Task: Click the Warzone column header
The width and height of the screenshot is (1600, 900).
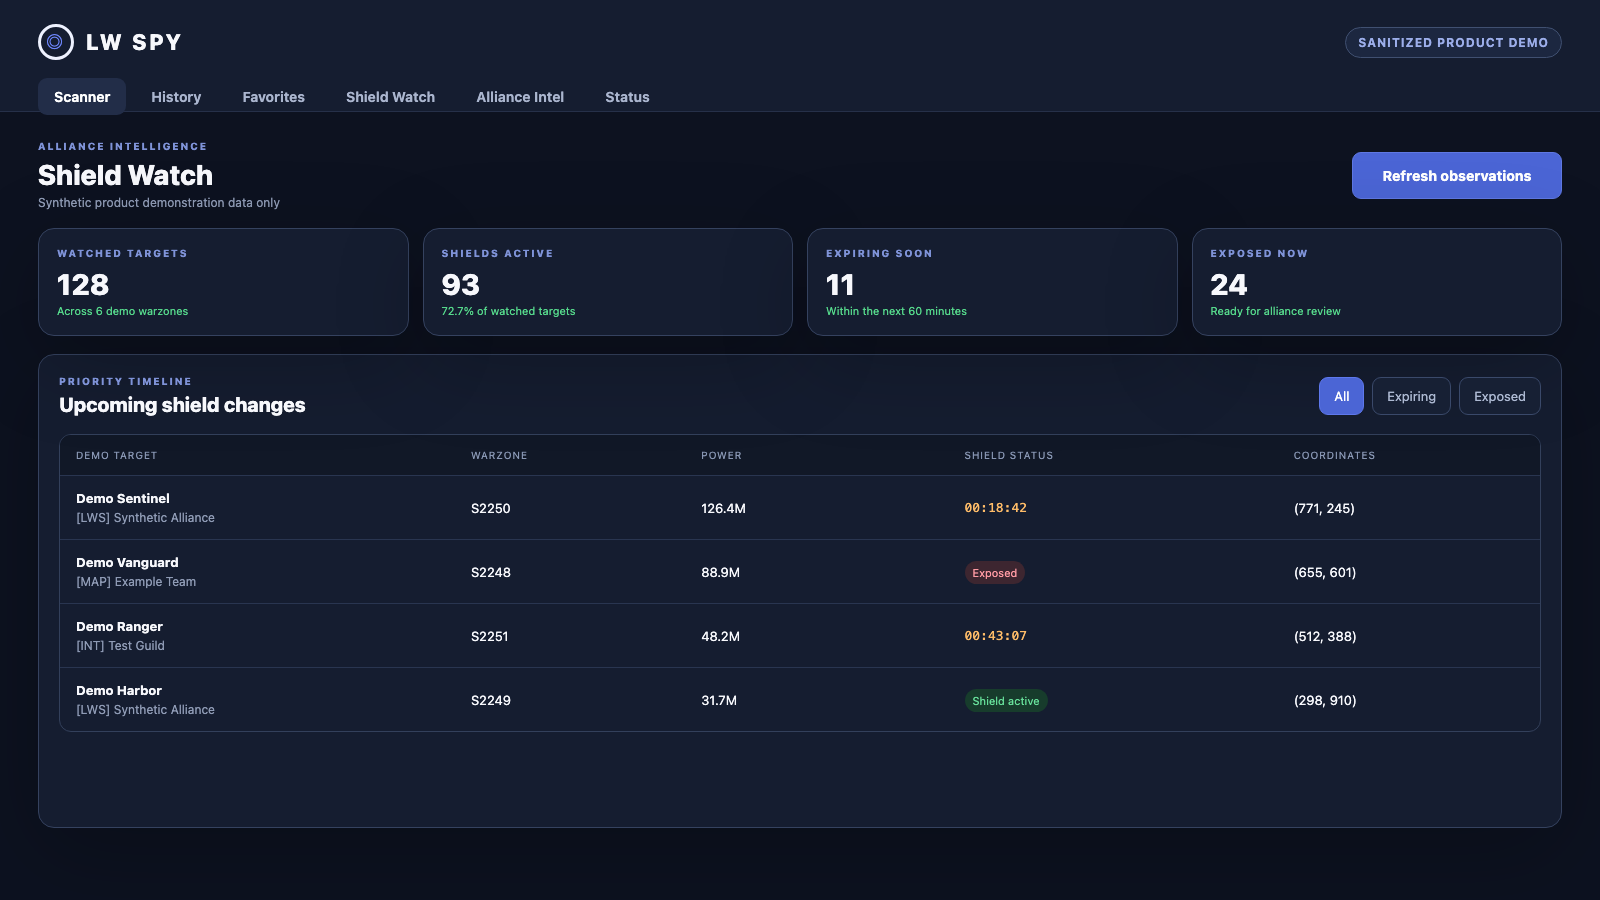Action: click(499, 456)
